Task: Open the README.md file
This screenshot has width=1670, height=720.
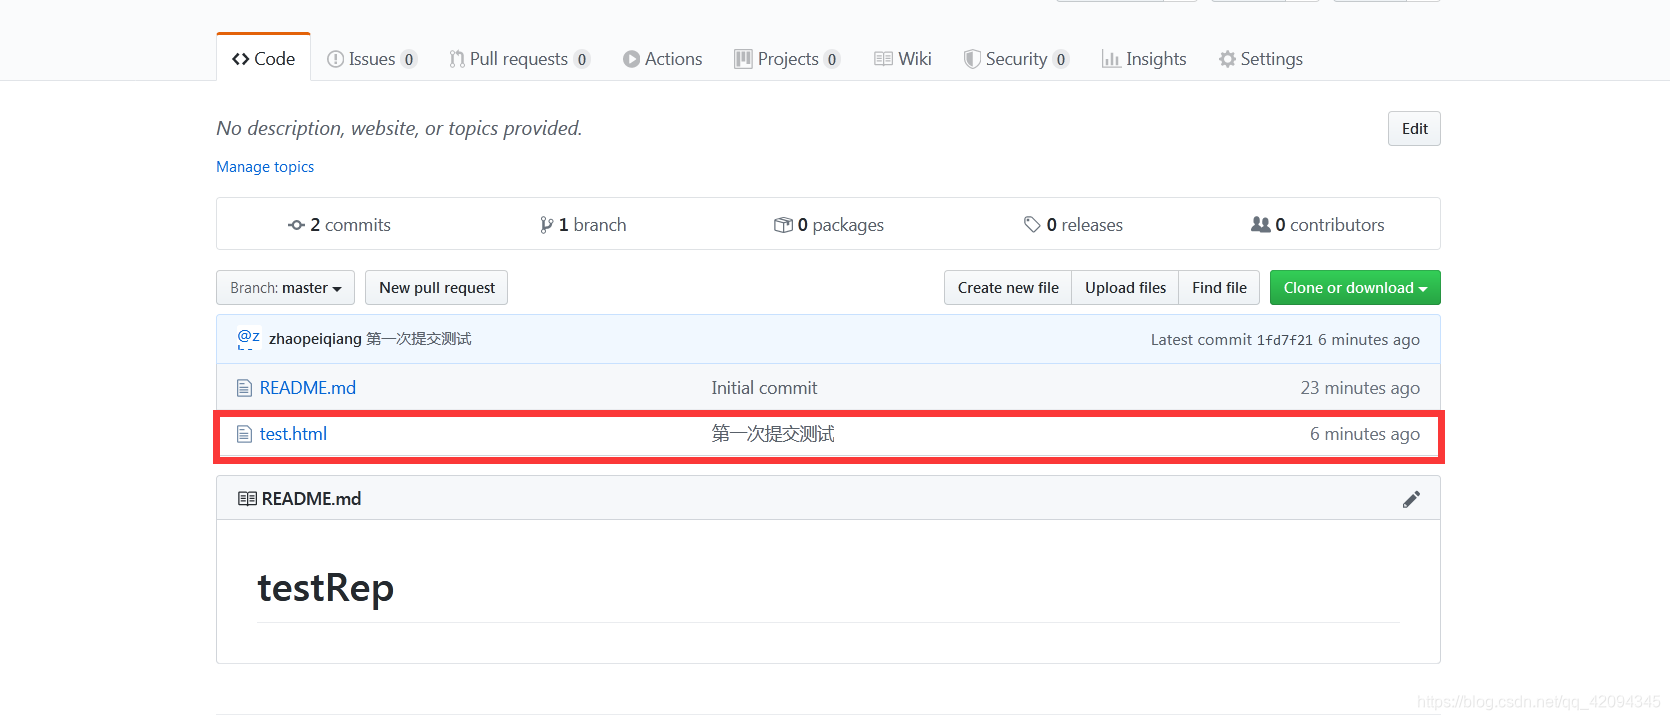Action: point(308,388)
